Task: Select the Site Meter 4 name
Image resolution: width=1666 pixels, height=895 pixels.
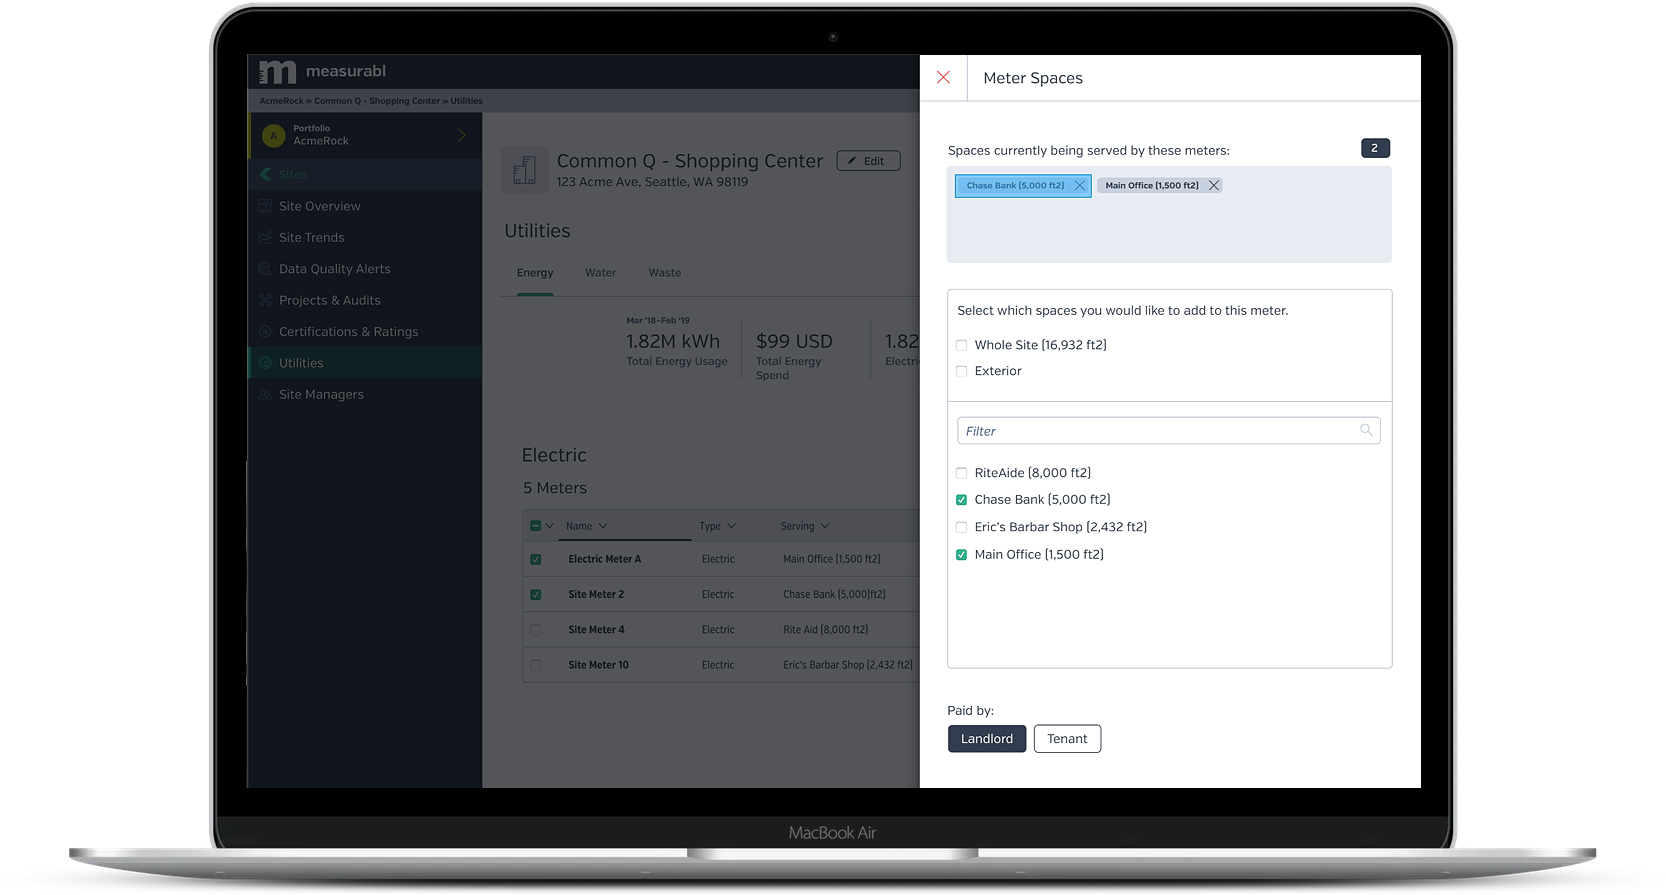Action: point(596,630)
